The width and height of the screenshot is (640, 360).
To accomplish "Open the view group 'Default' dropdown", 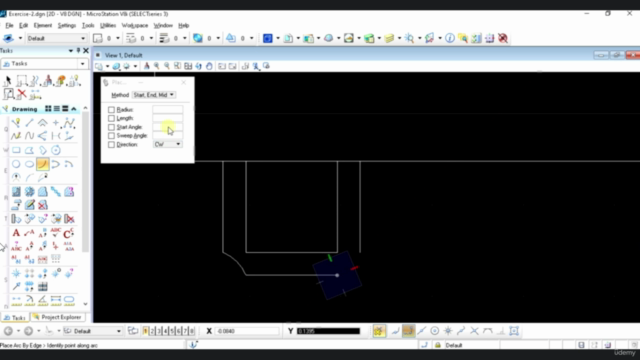I will [x=93, y=331].
